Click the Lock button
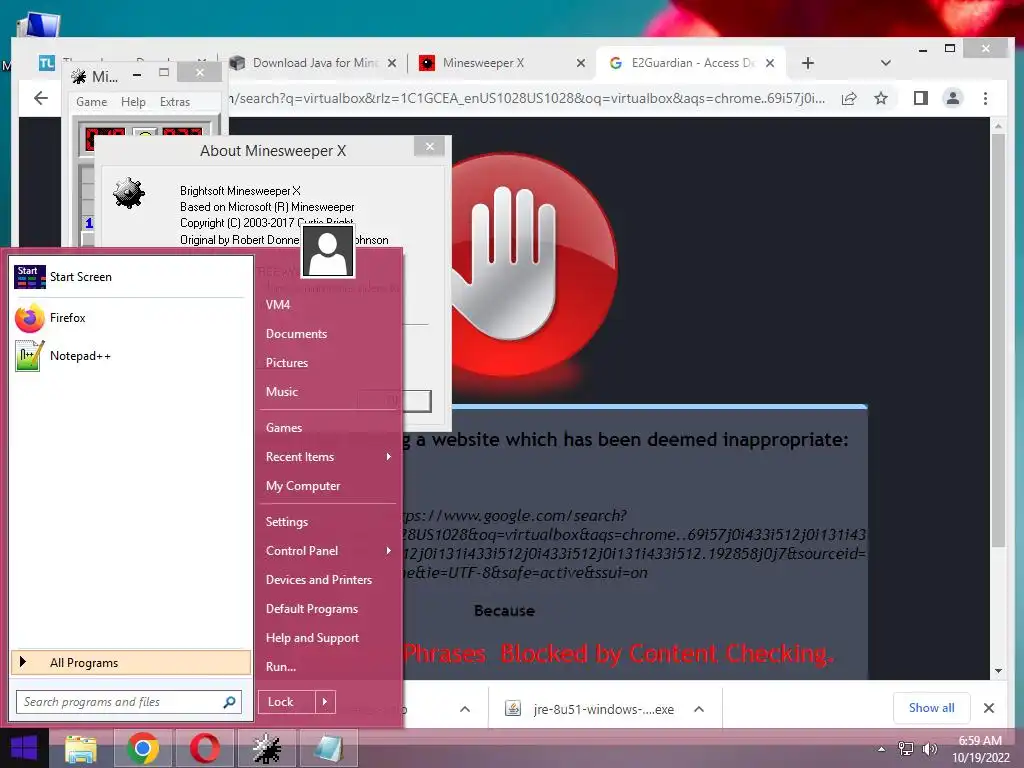Image resolution: width=1024 pixels, height=768 pixels. pos(287,702)
